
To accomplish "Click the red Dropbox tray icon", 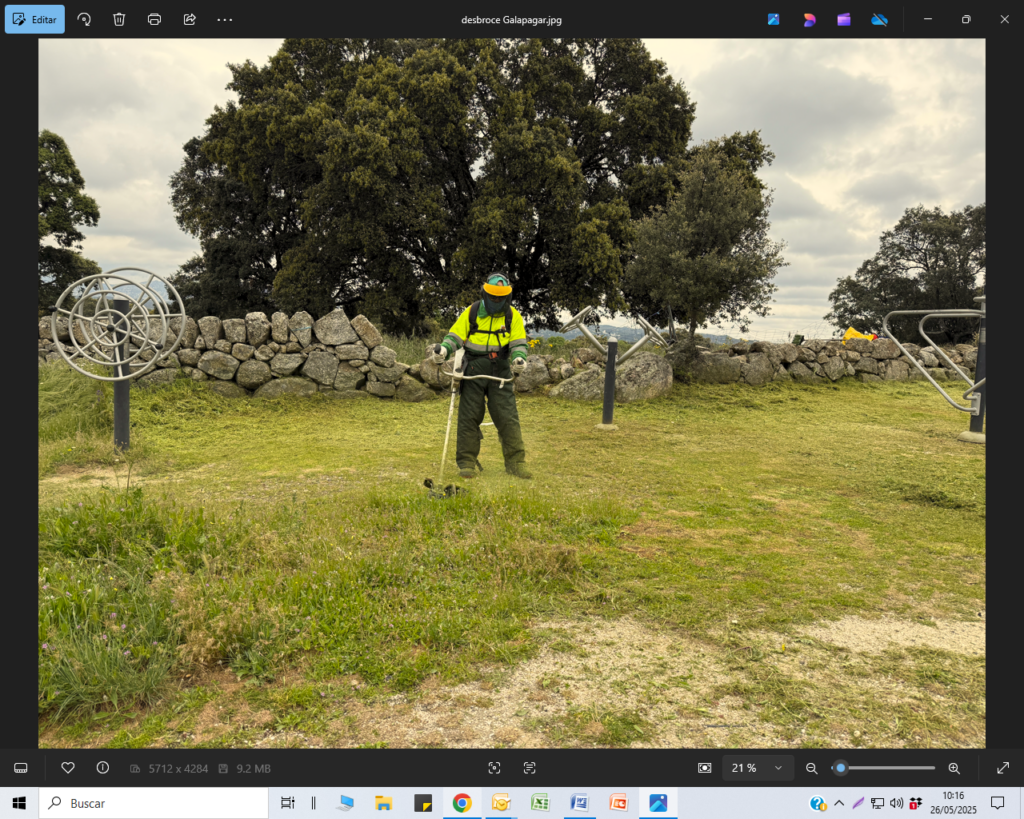I will (x=916, y=803).
